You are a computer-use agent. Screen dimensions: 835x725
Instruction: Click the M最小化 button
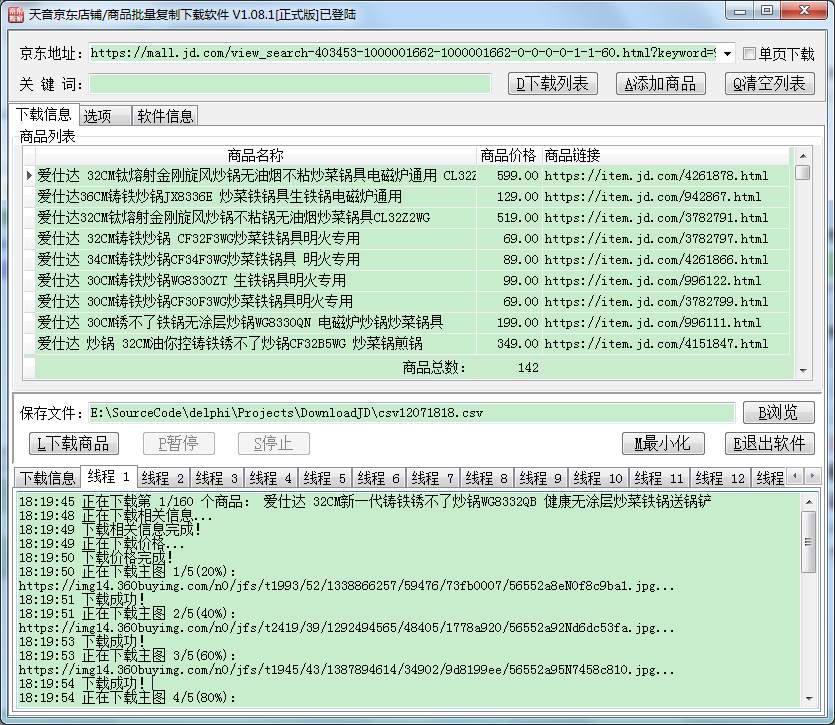663,444
